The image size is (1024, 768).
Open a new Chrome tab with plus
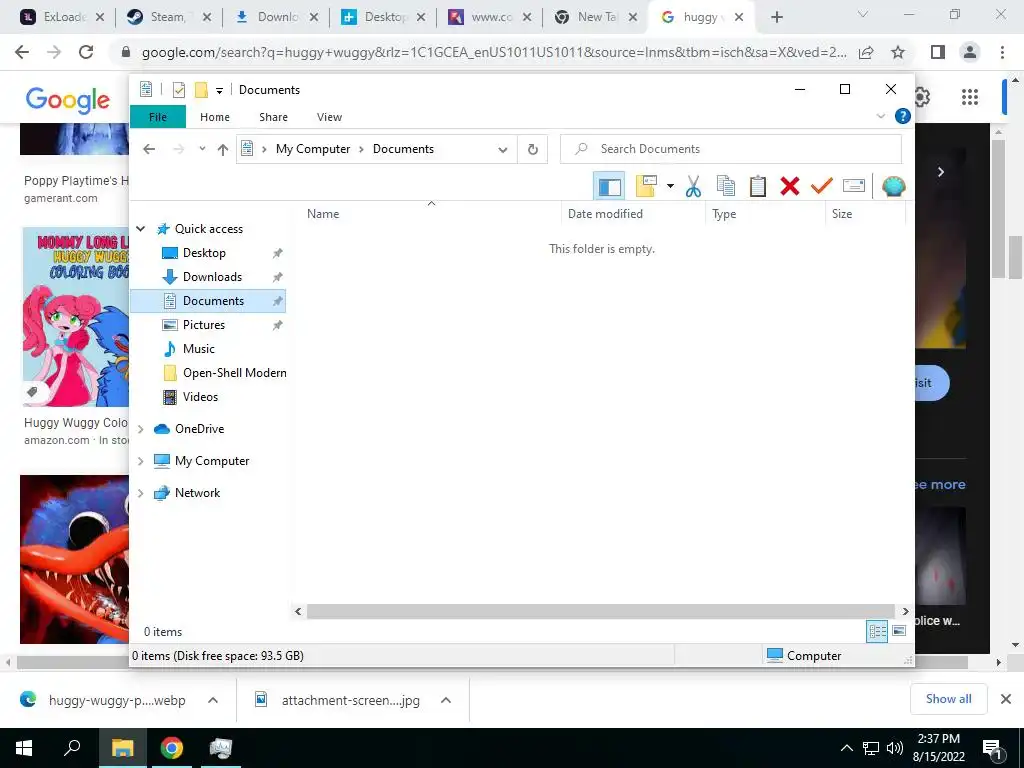(776, 18)
